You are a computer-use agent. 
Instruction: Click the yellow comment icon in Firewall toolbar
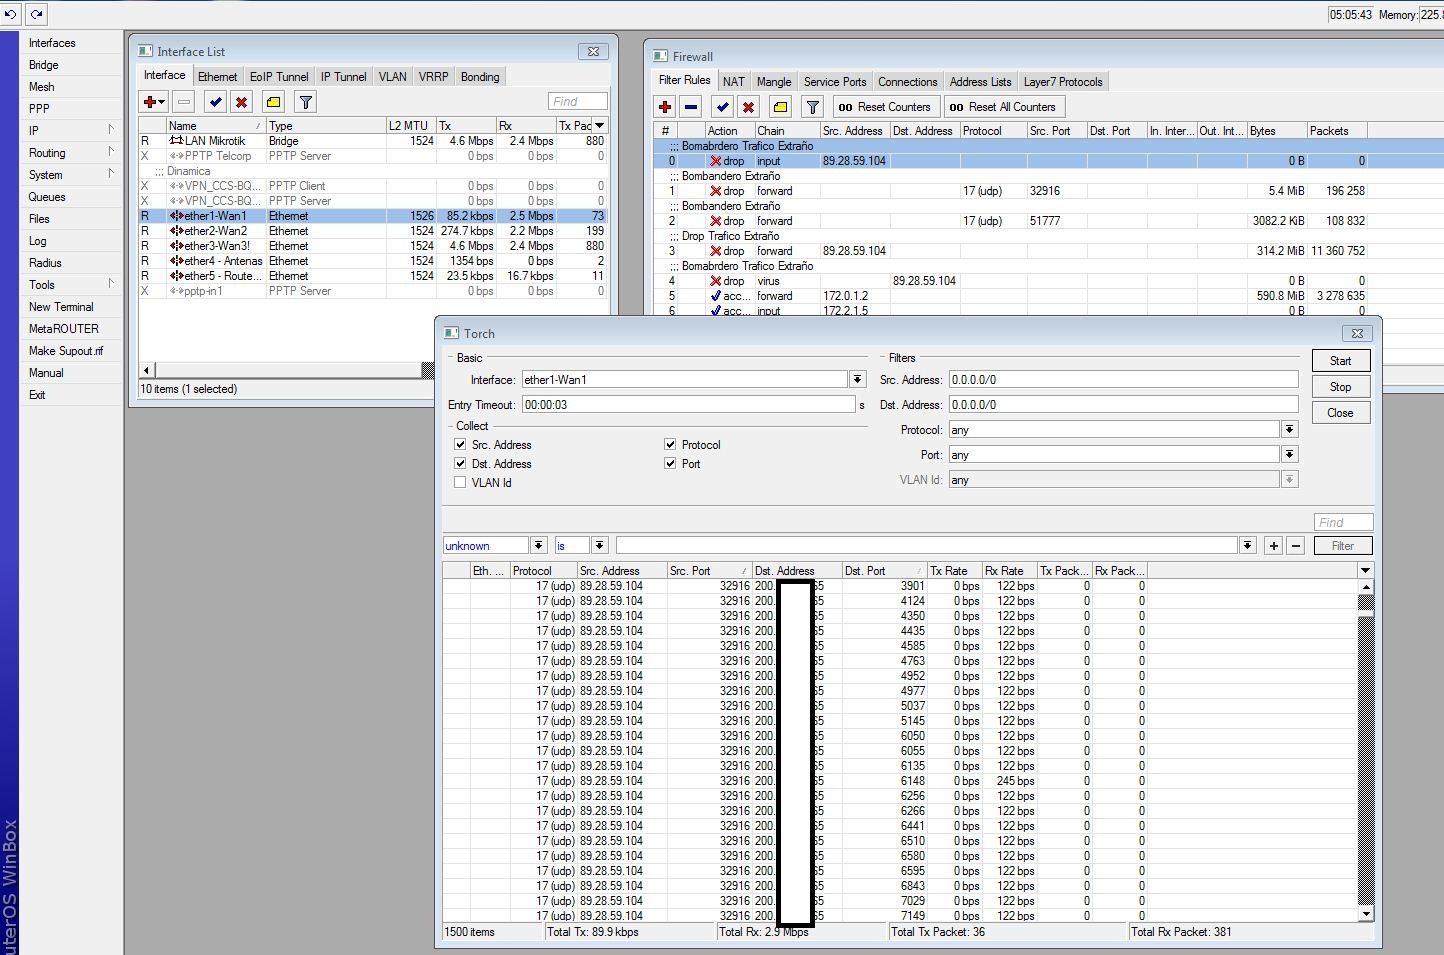[781, 107]
